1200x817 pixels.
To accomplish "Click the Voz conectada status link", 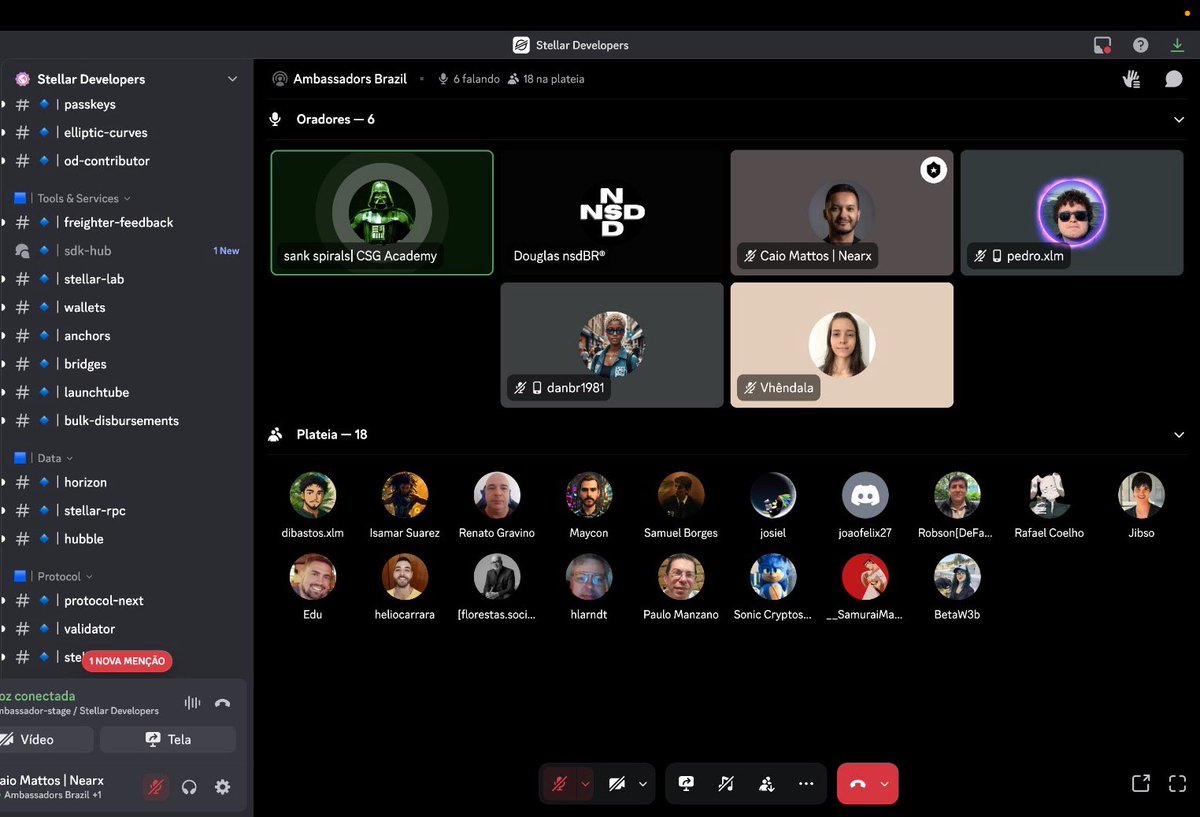I will click(37, 696).
